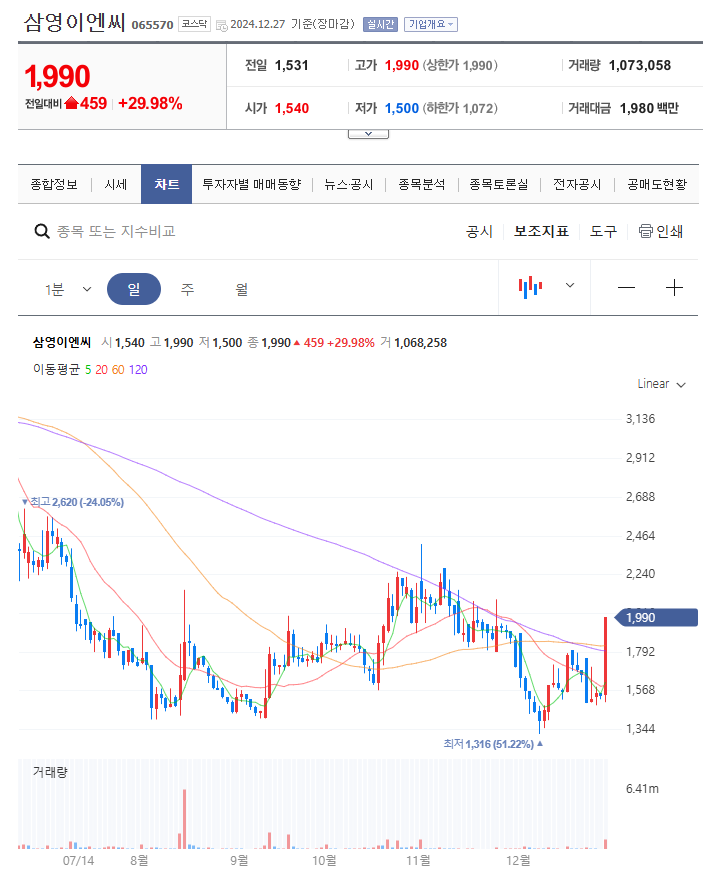Click the 07/14 date axis label
The height and width of the screenshot is (873, 703).
click(78, 861)
